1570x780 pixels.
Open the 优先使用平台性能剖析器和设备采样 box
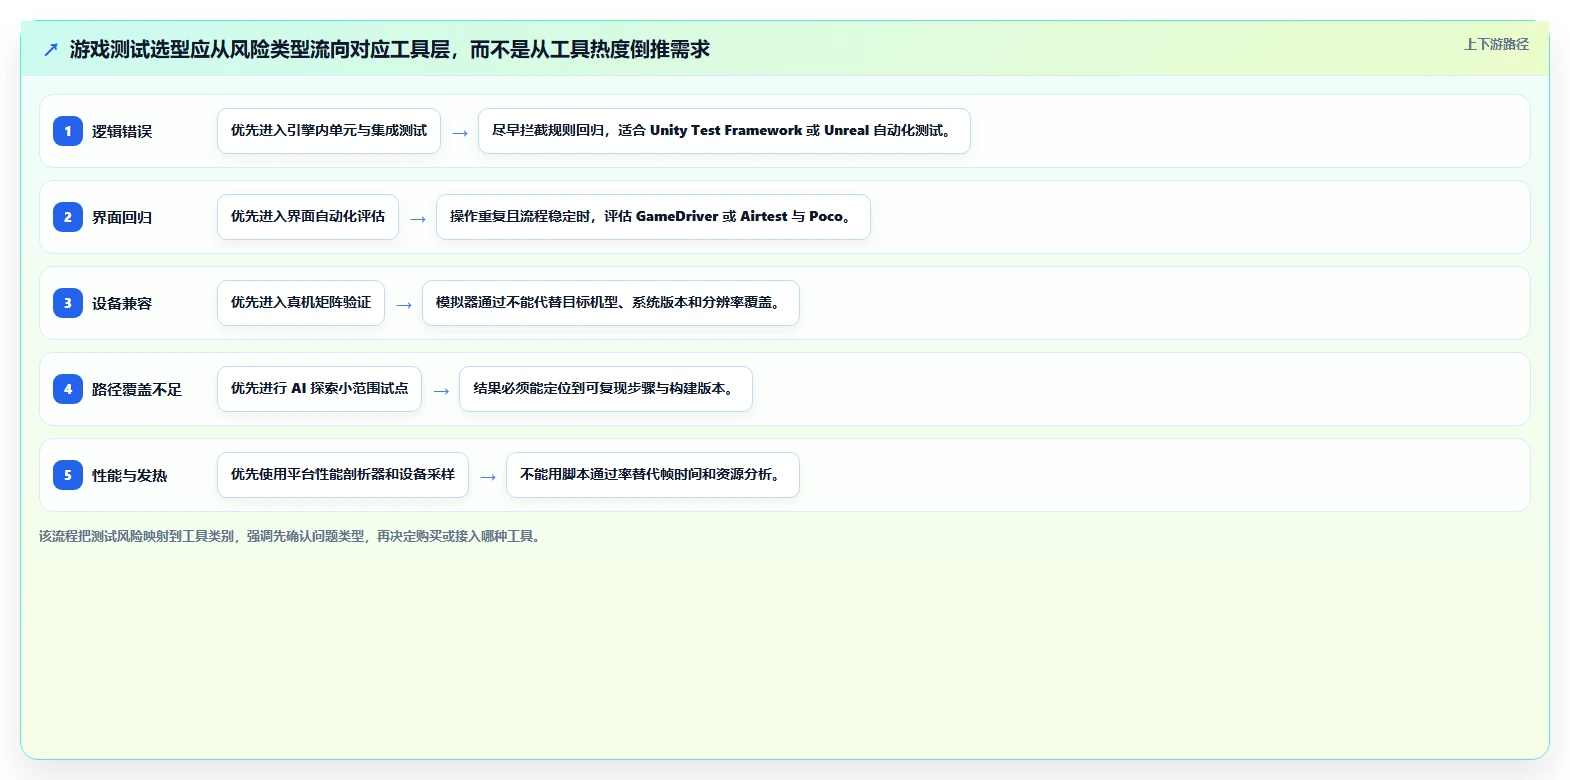pyautogui.click(x=343, y=475)
